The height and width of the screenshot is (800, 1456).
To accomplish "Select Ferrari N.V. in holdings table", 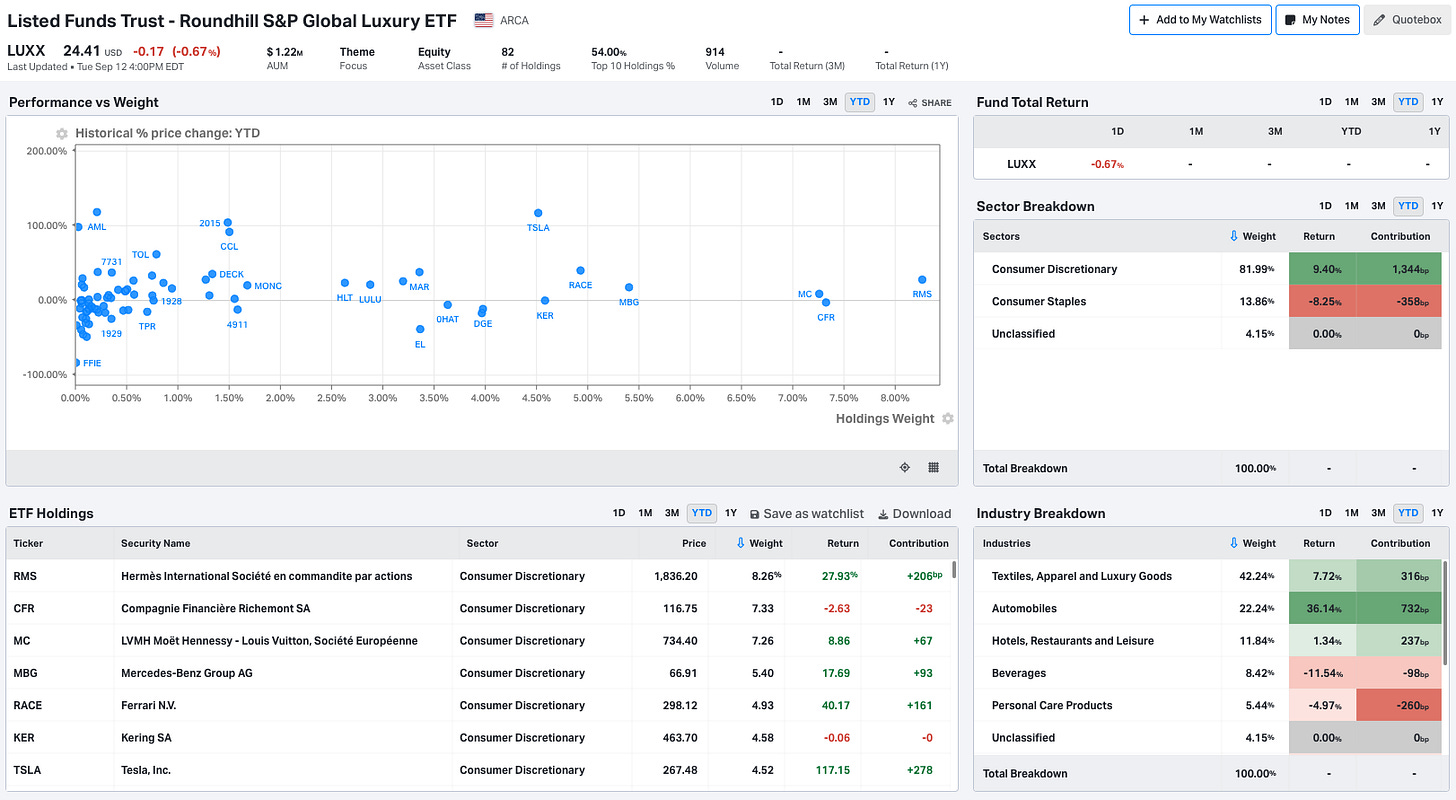I will [148, 705].
